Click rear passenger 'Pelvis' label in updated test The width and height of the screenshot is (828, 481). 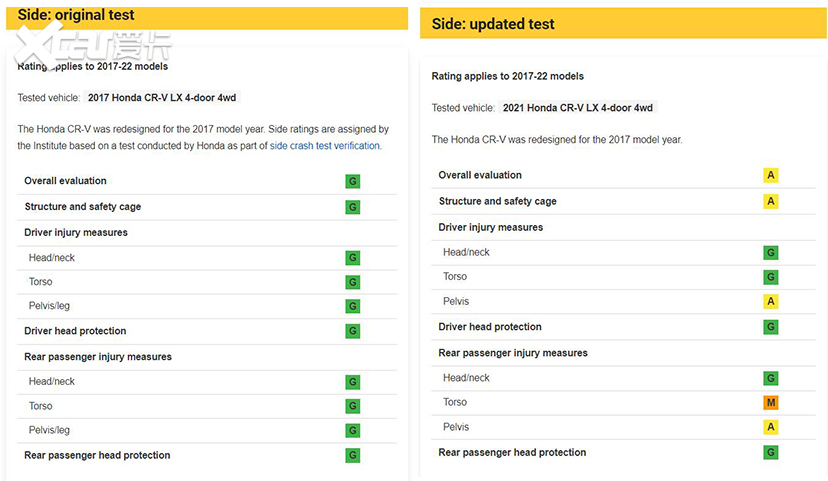456,427
